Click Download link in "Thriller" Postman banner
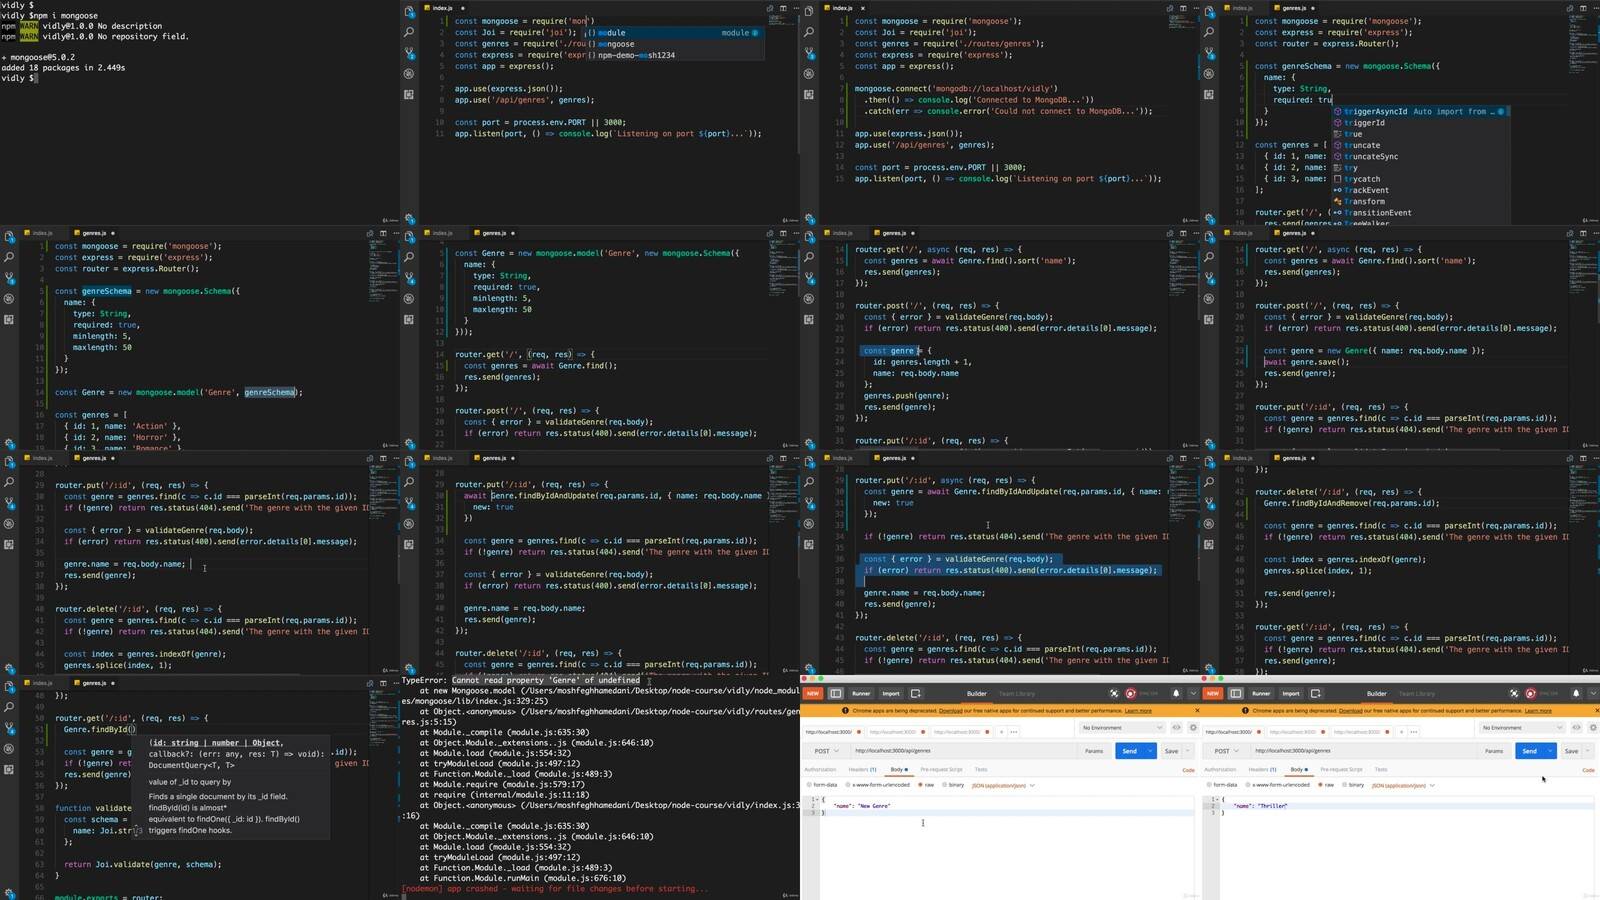Screen dimensions: 1600x900 click(x=1350, y=711)
